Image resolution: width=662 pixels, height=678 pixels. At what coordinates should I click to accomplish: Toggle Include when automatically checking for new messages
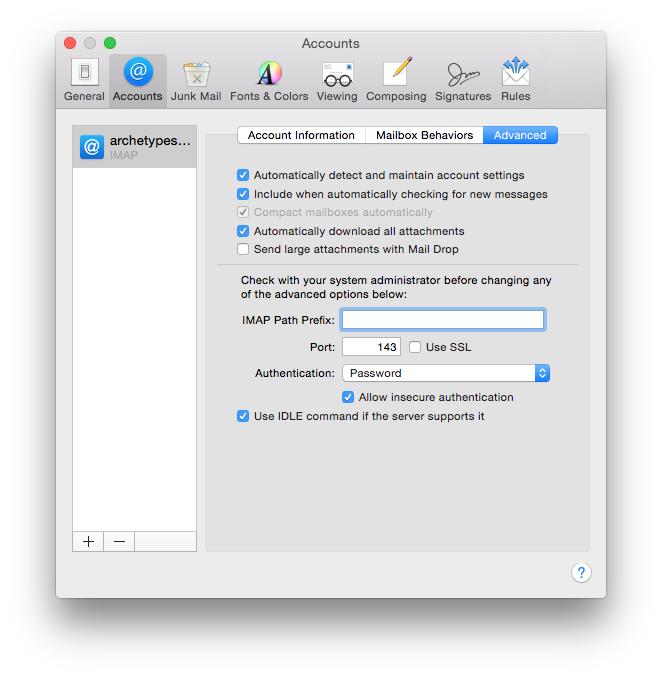[243, 194]
